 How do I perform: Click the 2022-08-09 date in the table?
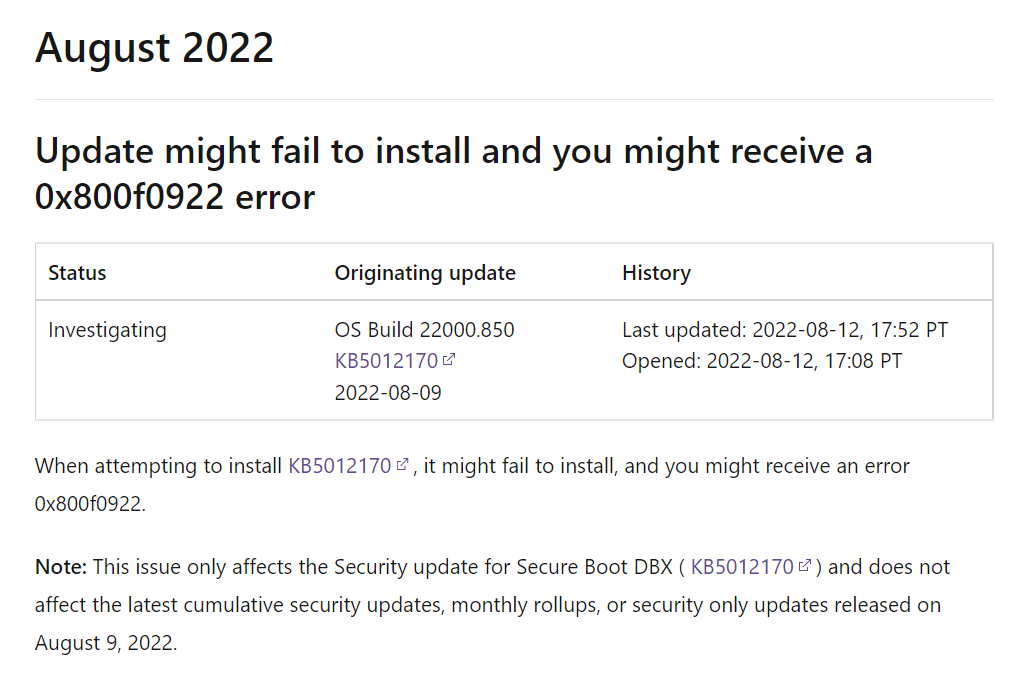click(388, 393)
